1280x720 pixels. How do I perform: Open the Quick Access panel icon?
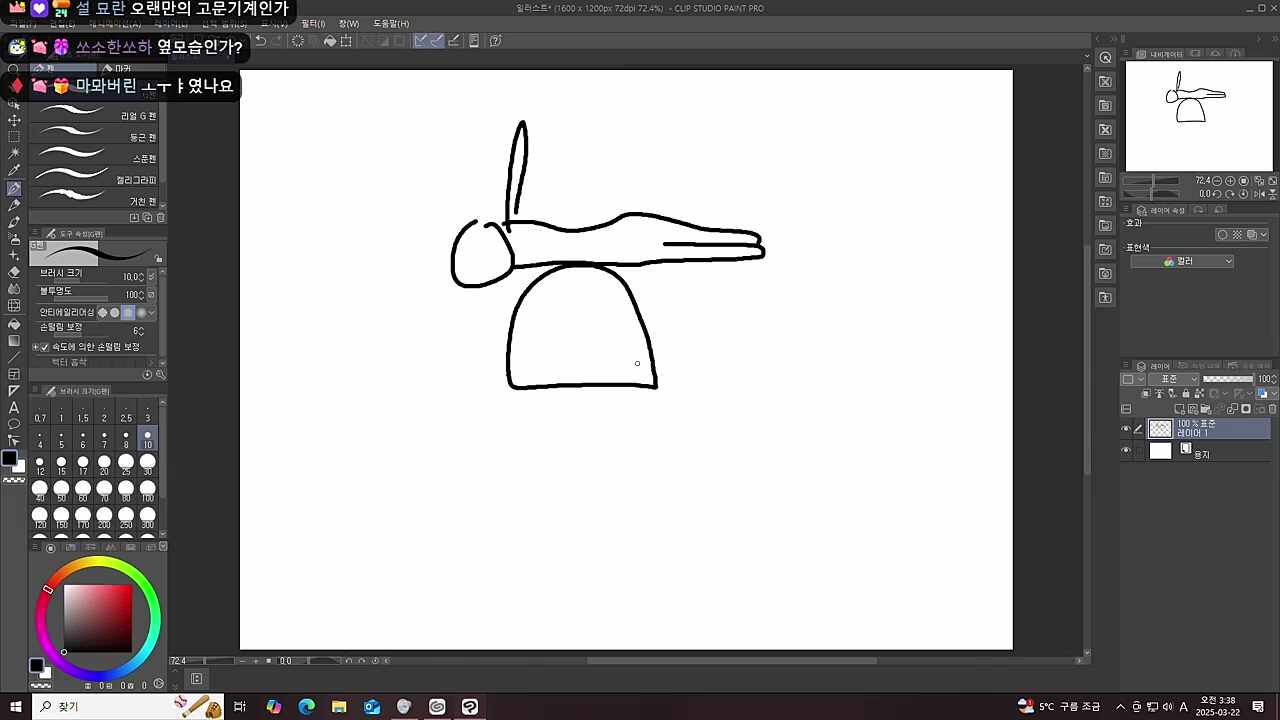(x=1105, y=57)
